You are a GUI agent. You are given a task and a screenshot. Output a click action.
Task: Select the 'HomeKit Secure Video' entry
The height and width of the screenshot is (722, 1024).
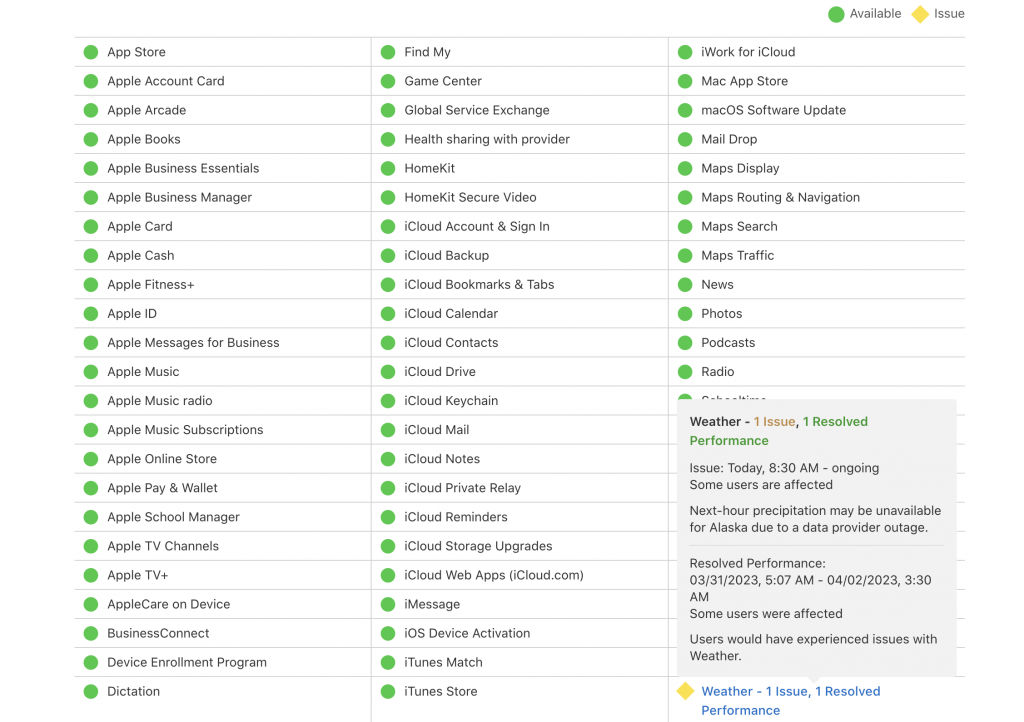pos(470,197)
